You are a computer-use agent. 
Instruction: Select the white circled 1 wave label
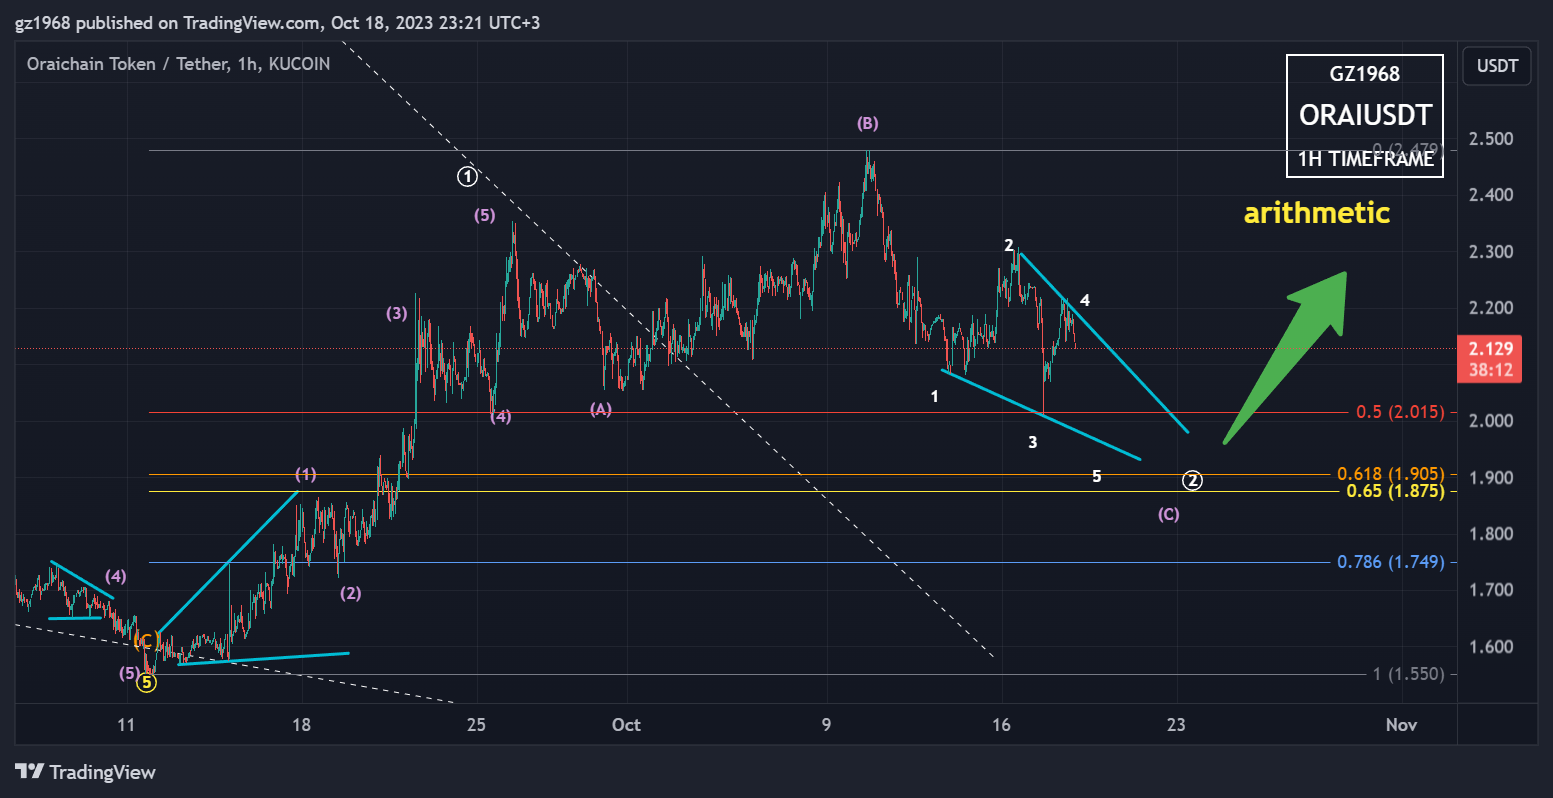pyautogui.click(x=468, y=177)
